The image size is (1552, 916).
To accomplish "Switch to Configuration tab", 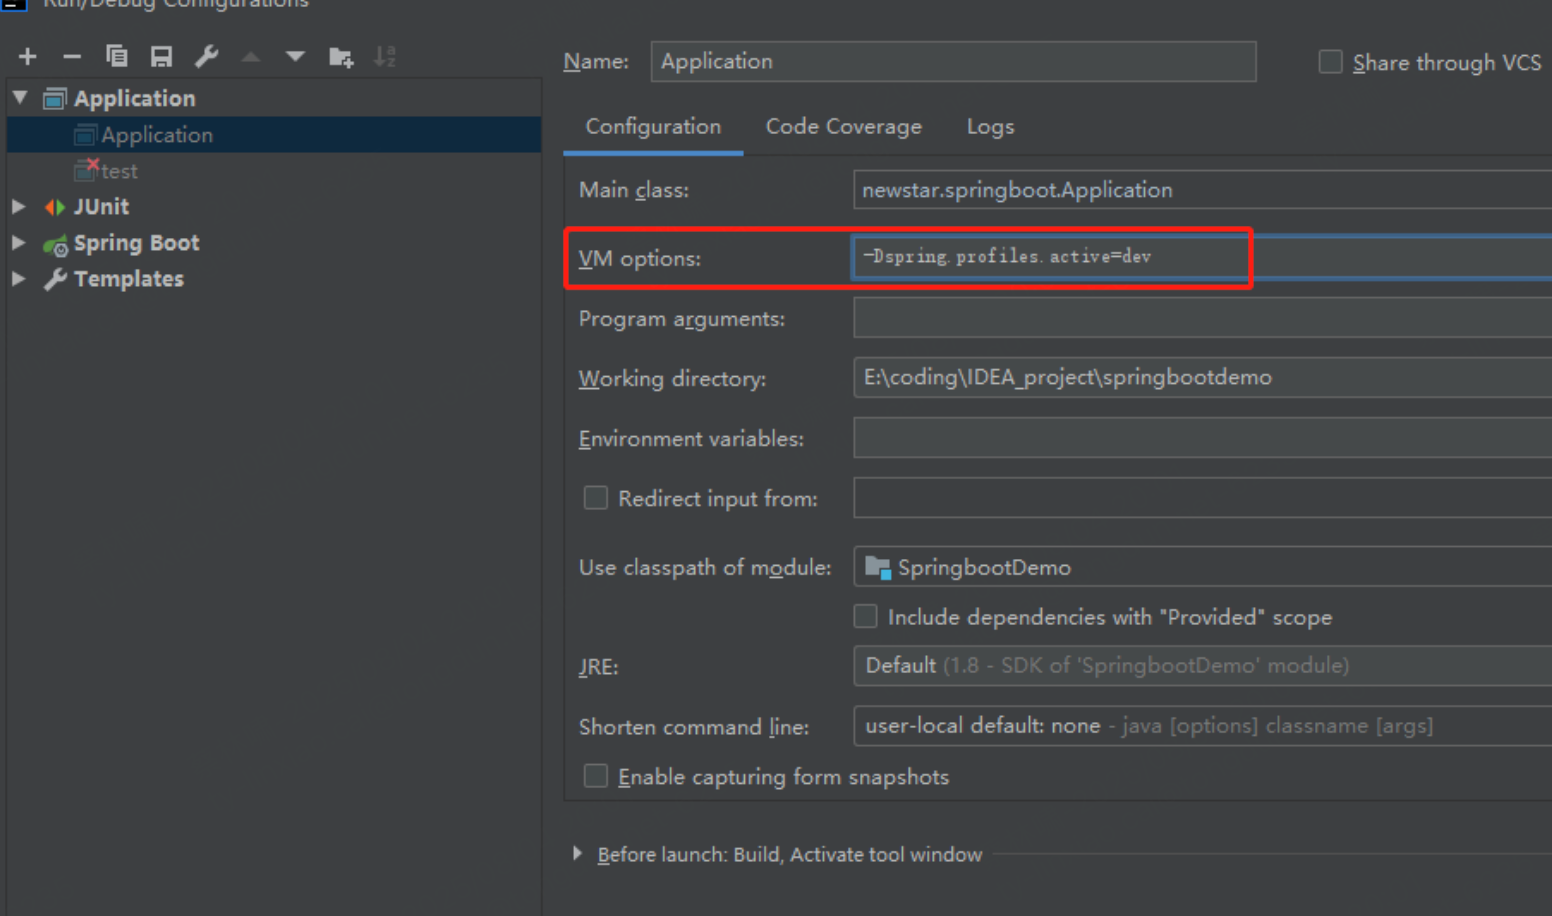I will [x=653, y=127].
